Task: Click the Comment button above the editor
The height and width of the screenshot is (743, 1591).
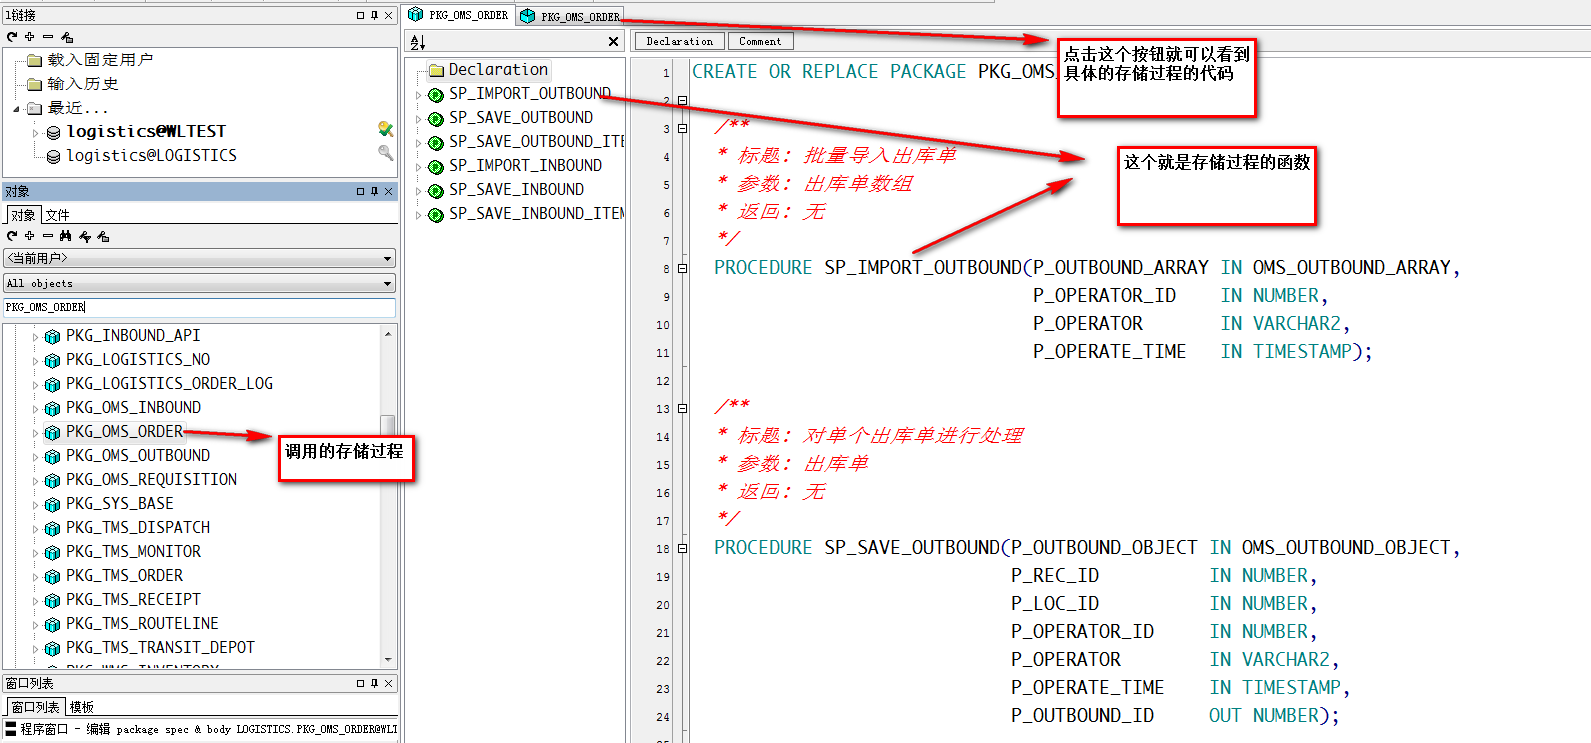Action: pos(760,41)
